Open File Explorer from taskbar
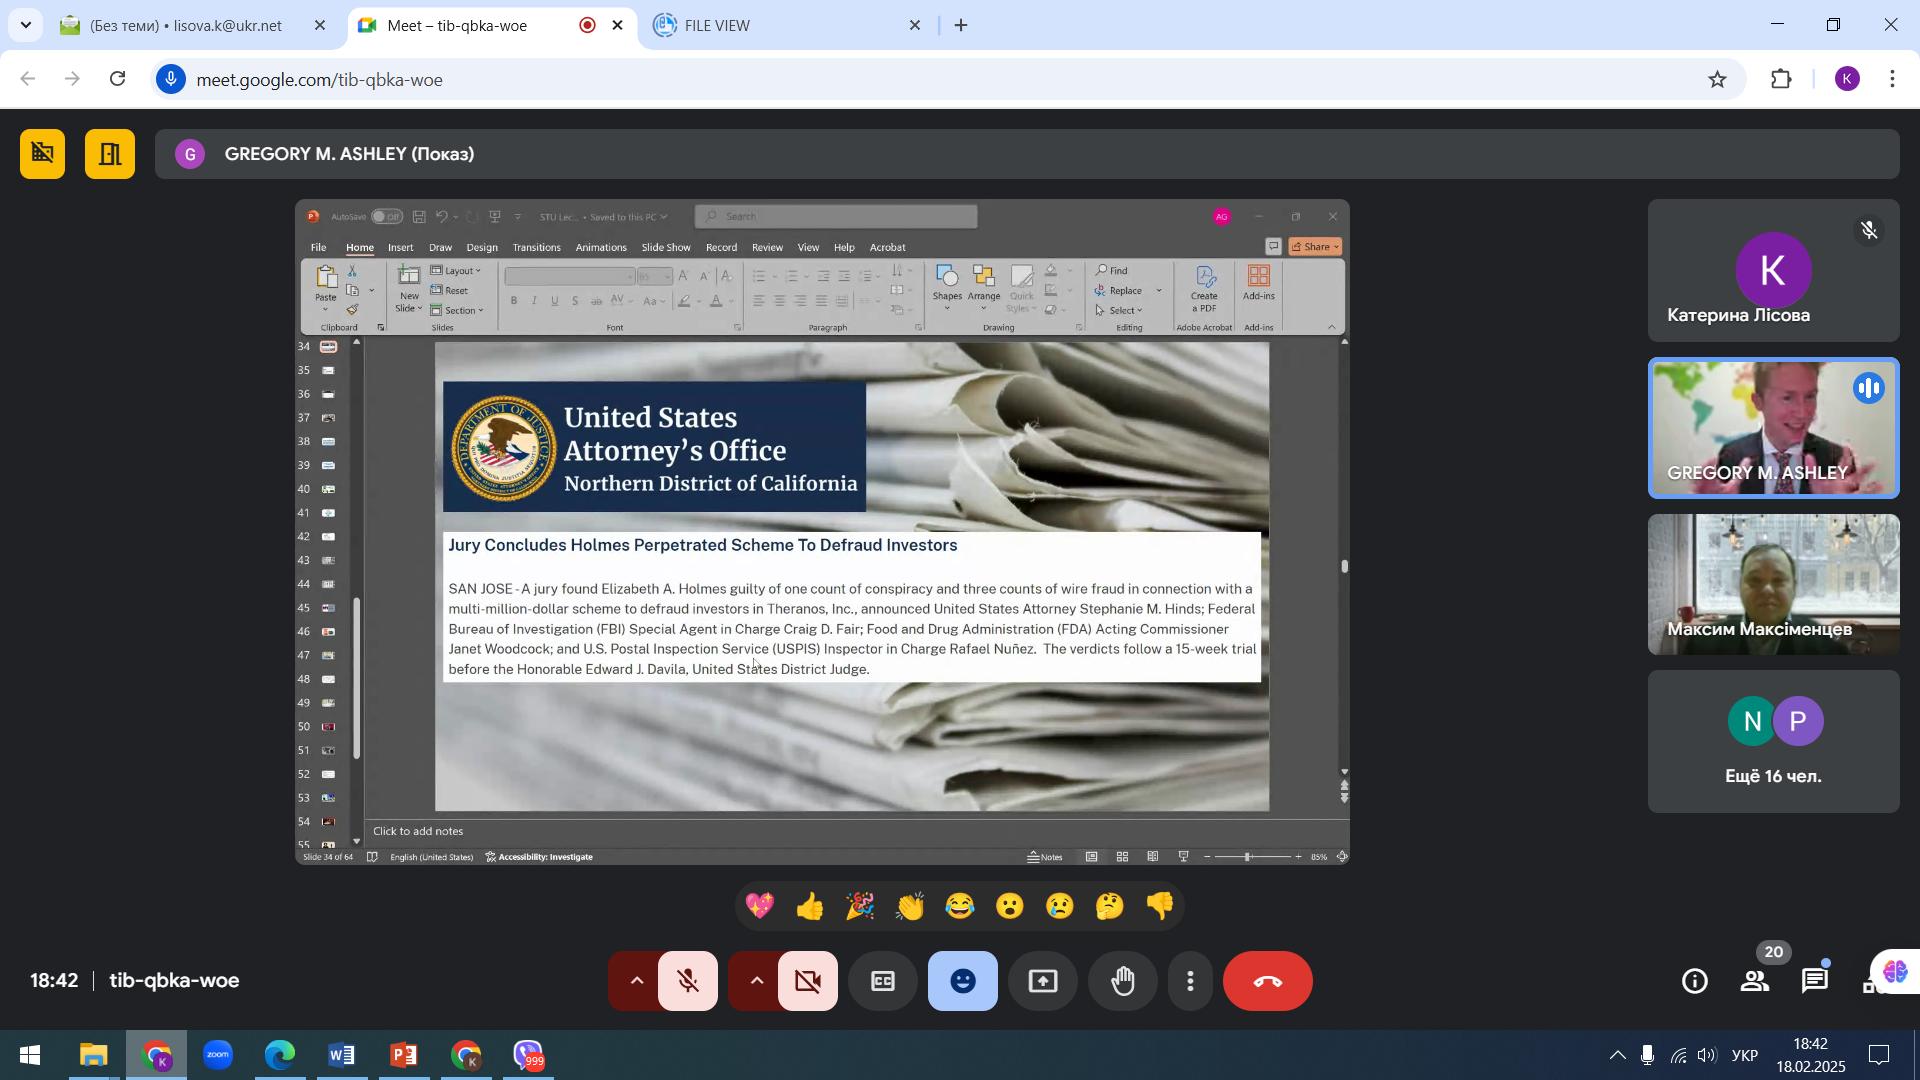The height and width of the screenshot is (1080, 1920). pos(93,1056)
